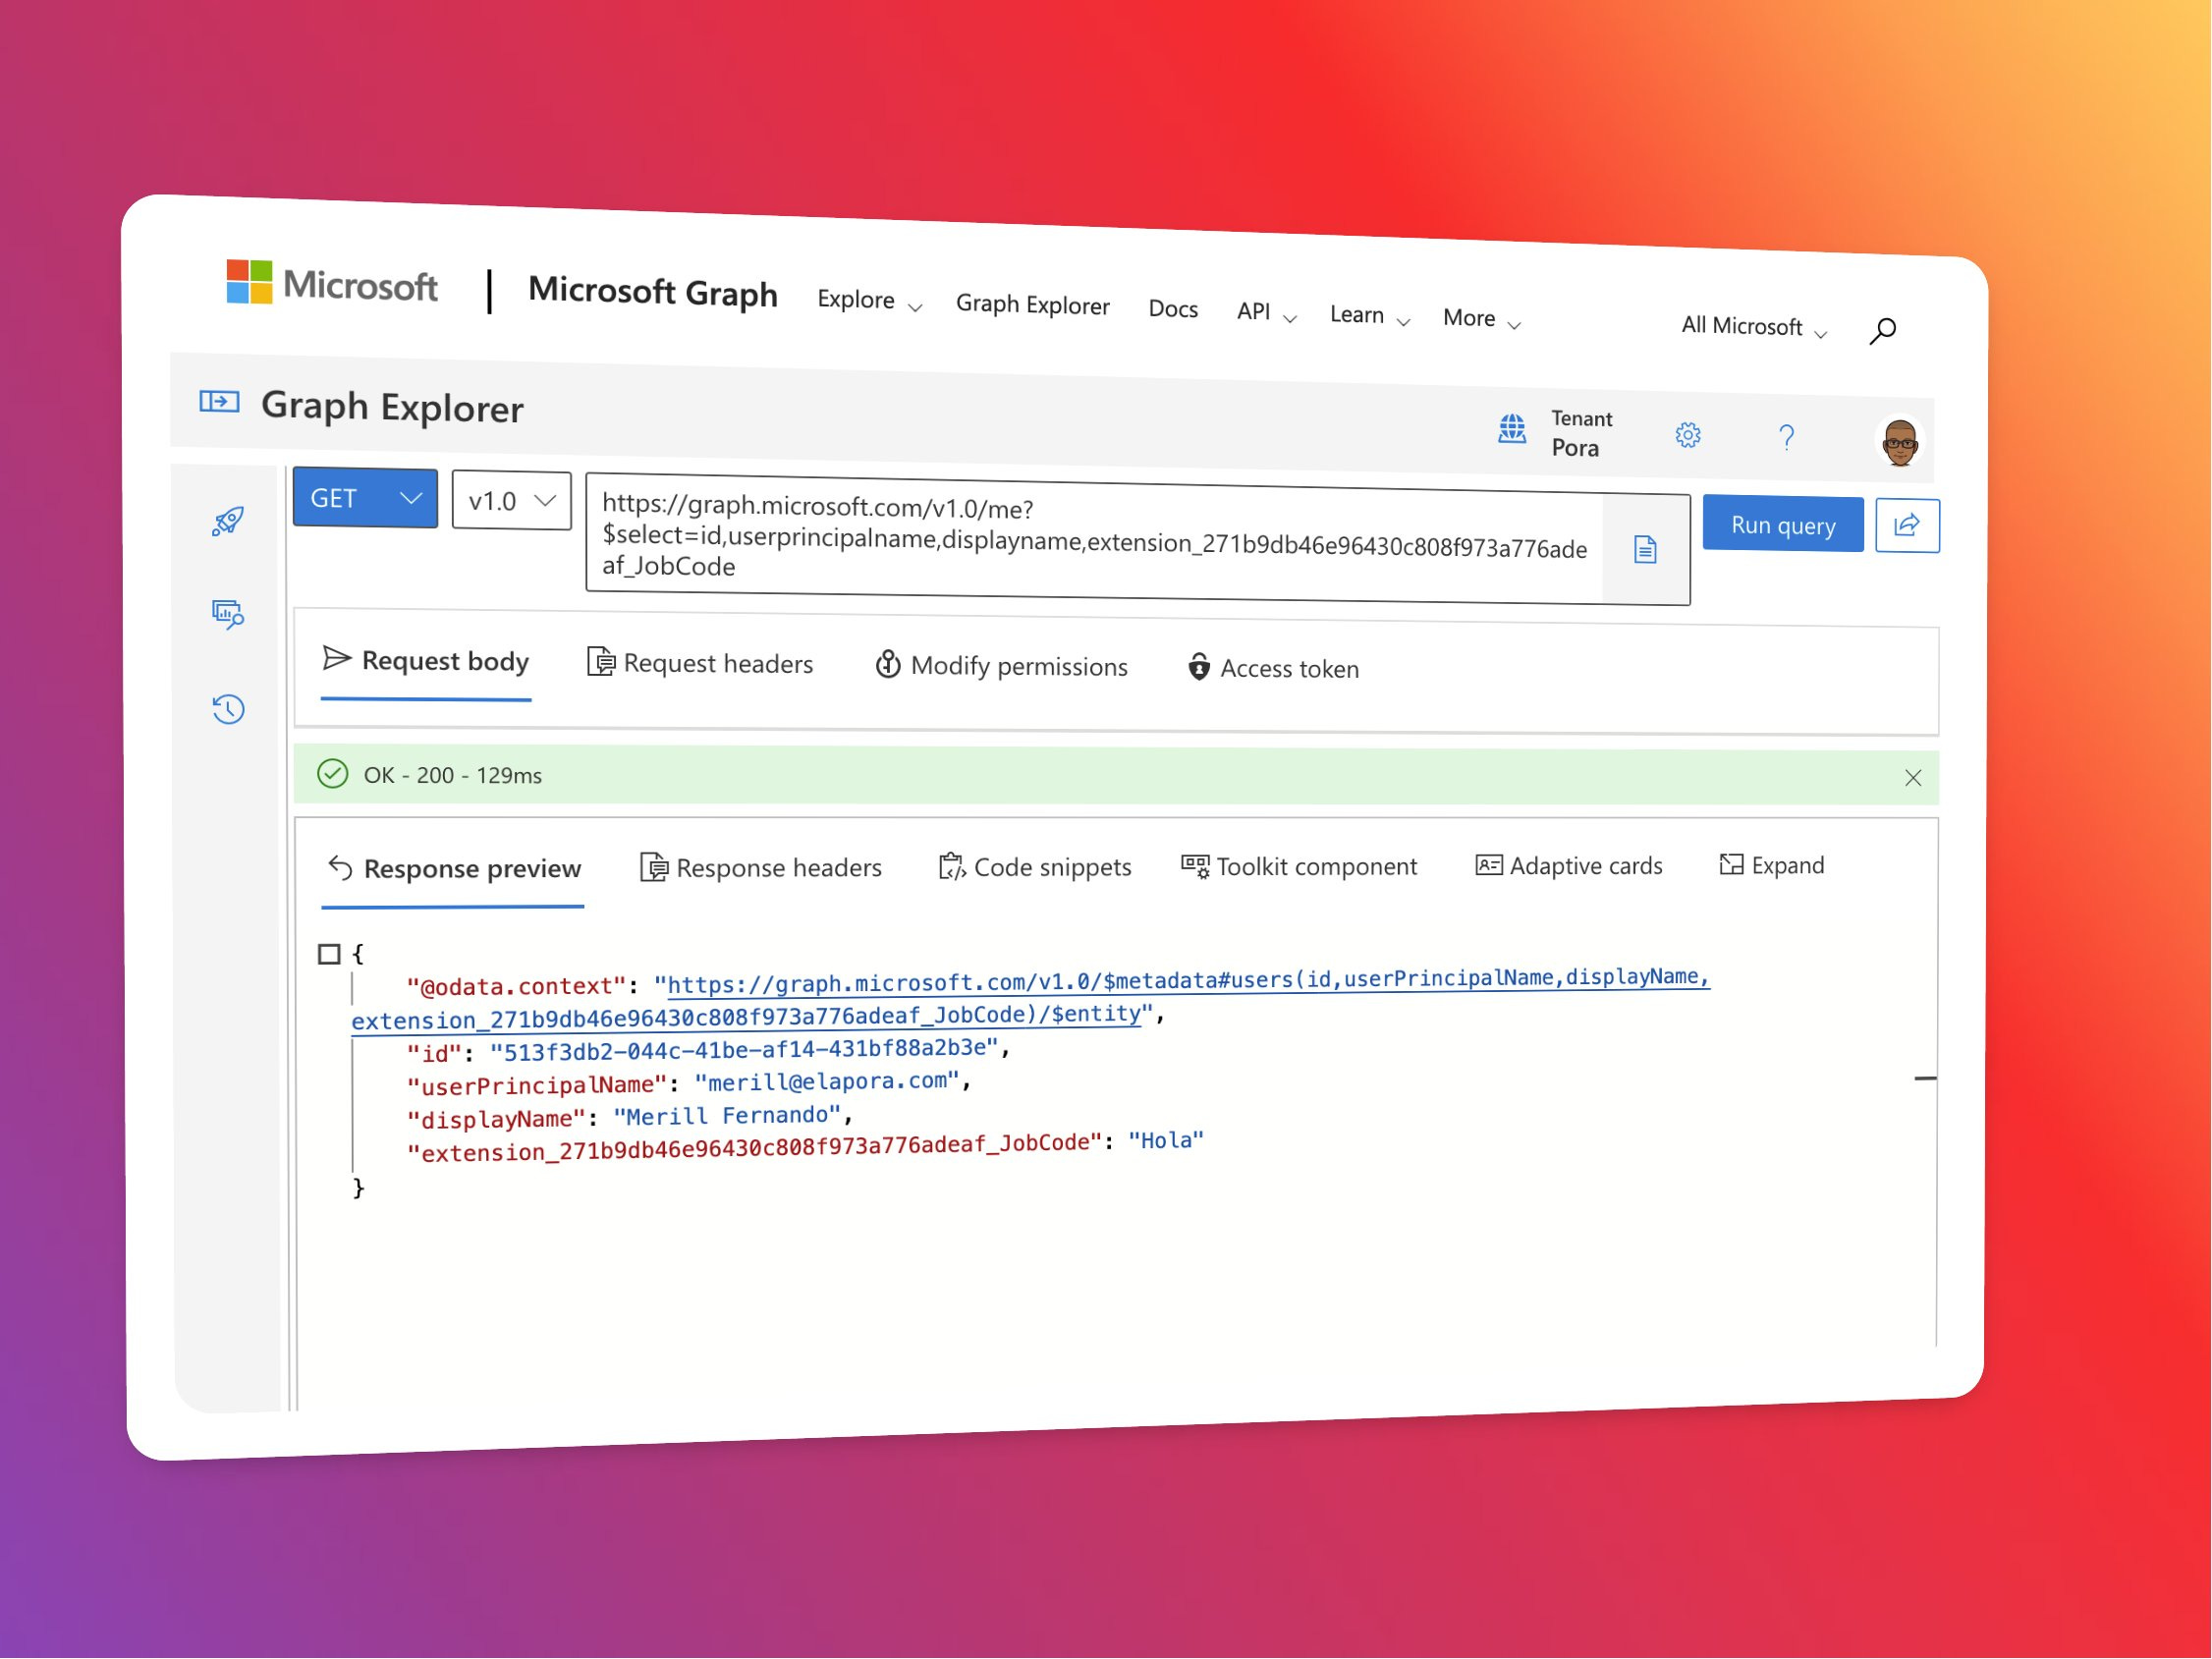Open the history clock icon
The height and width of the screenshot is (1659, 2212).
pos(228,709)
